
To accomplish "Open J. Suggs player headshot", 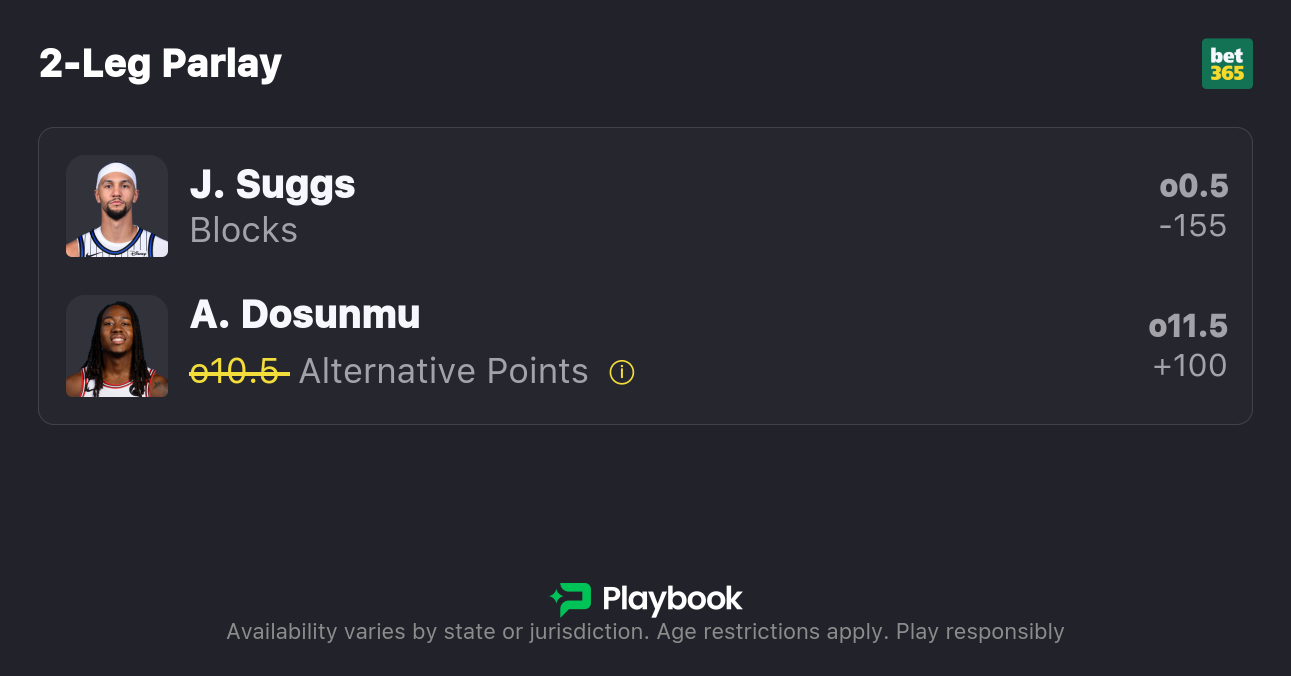I will (117, 206).
